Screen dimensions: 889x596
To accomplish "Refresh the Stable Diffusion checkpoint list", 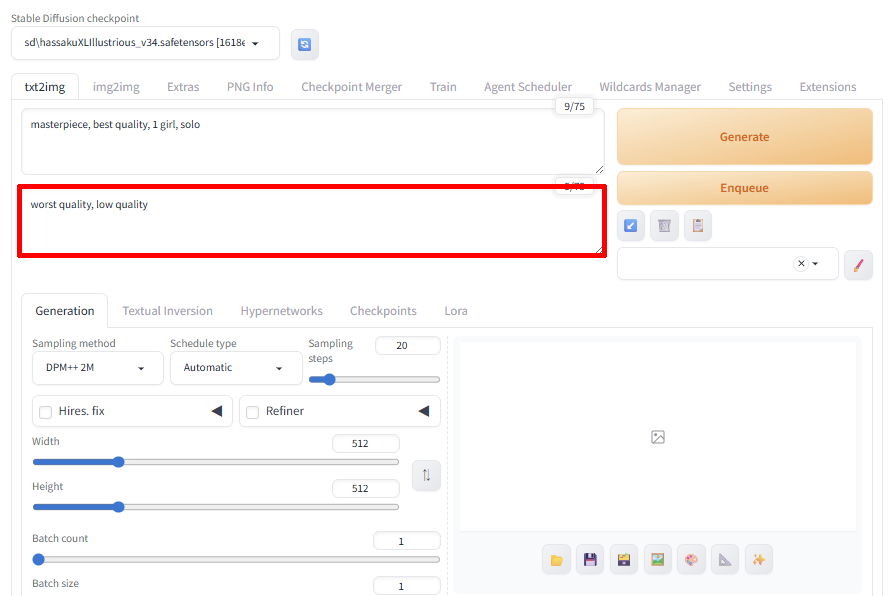I will pos(304,44).
